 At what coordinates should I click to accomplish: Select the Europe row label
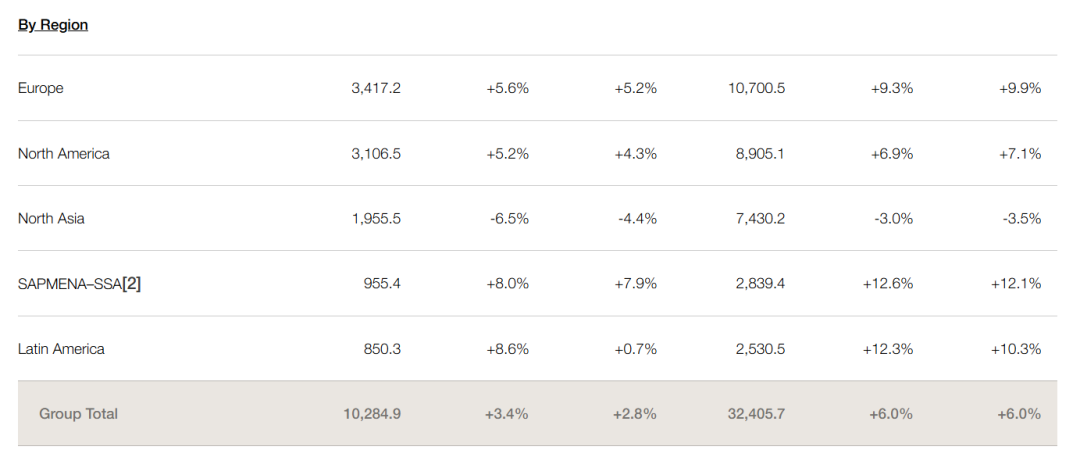(x=40, y=88)
